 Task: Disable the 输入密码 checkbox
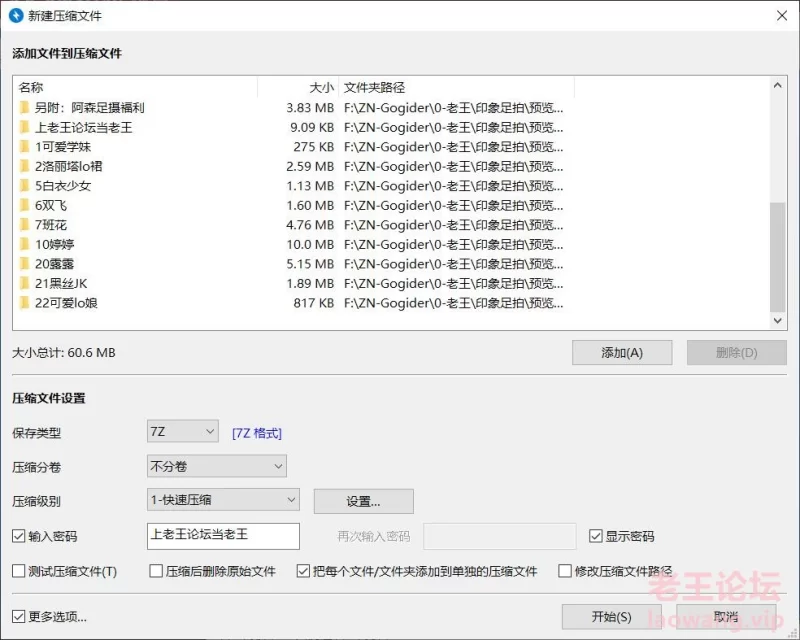pos(19,536)
